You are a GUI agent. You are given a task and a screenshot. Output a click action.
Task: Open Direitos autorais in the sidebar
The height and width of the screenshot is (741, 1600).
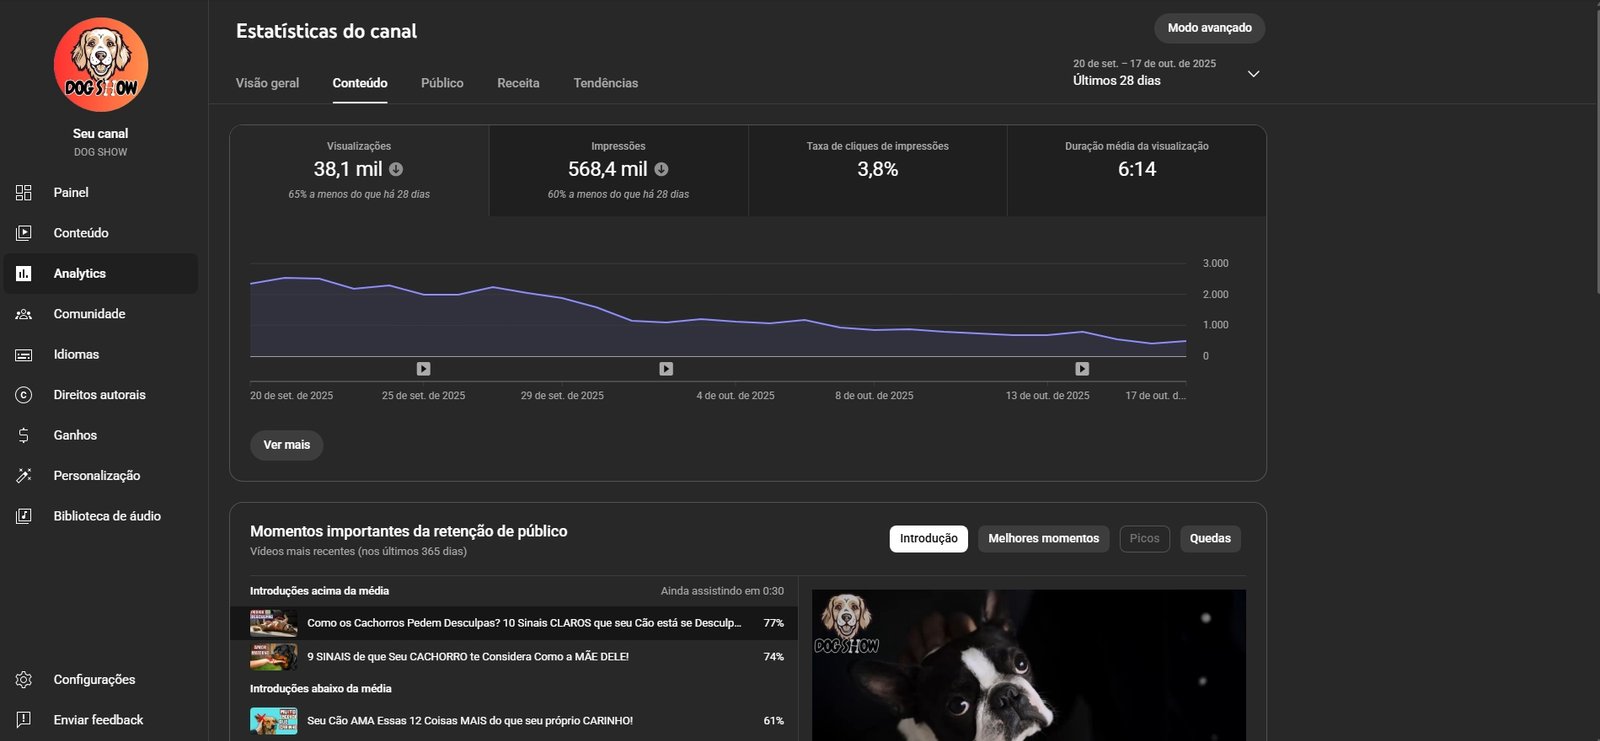(x=100, y=395)
